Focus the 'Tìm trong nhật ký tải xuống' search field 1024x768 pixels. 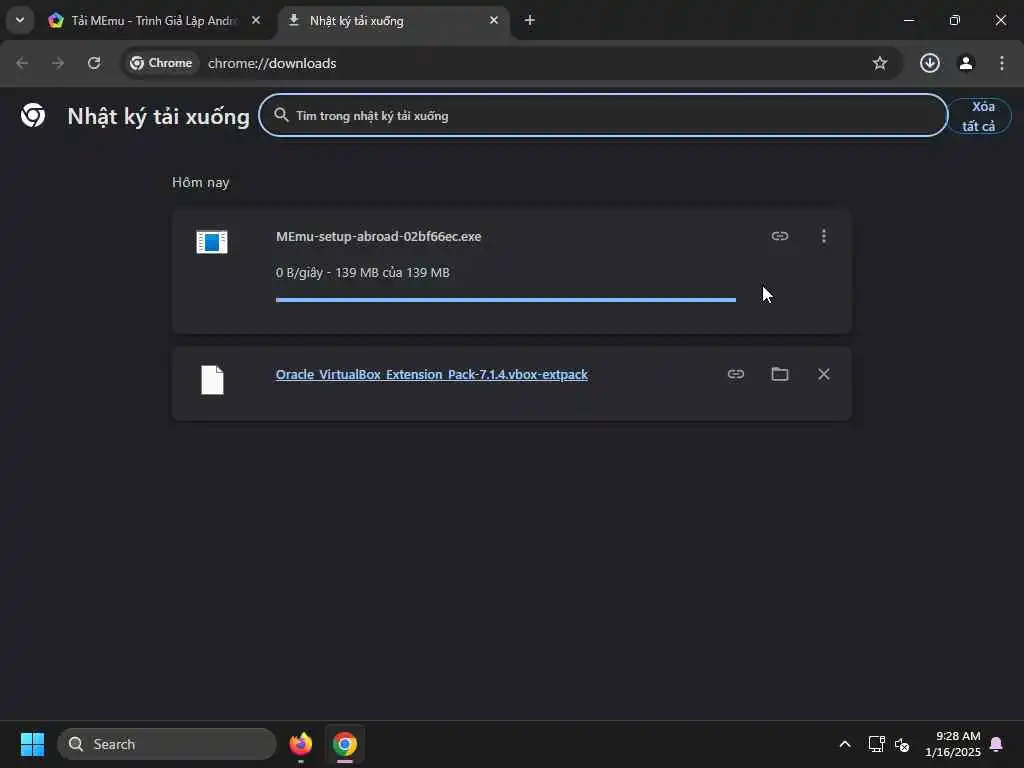[603, 116]
